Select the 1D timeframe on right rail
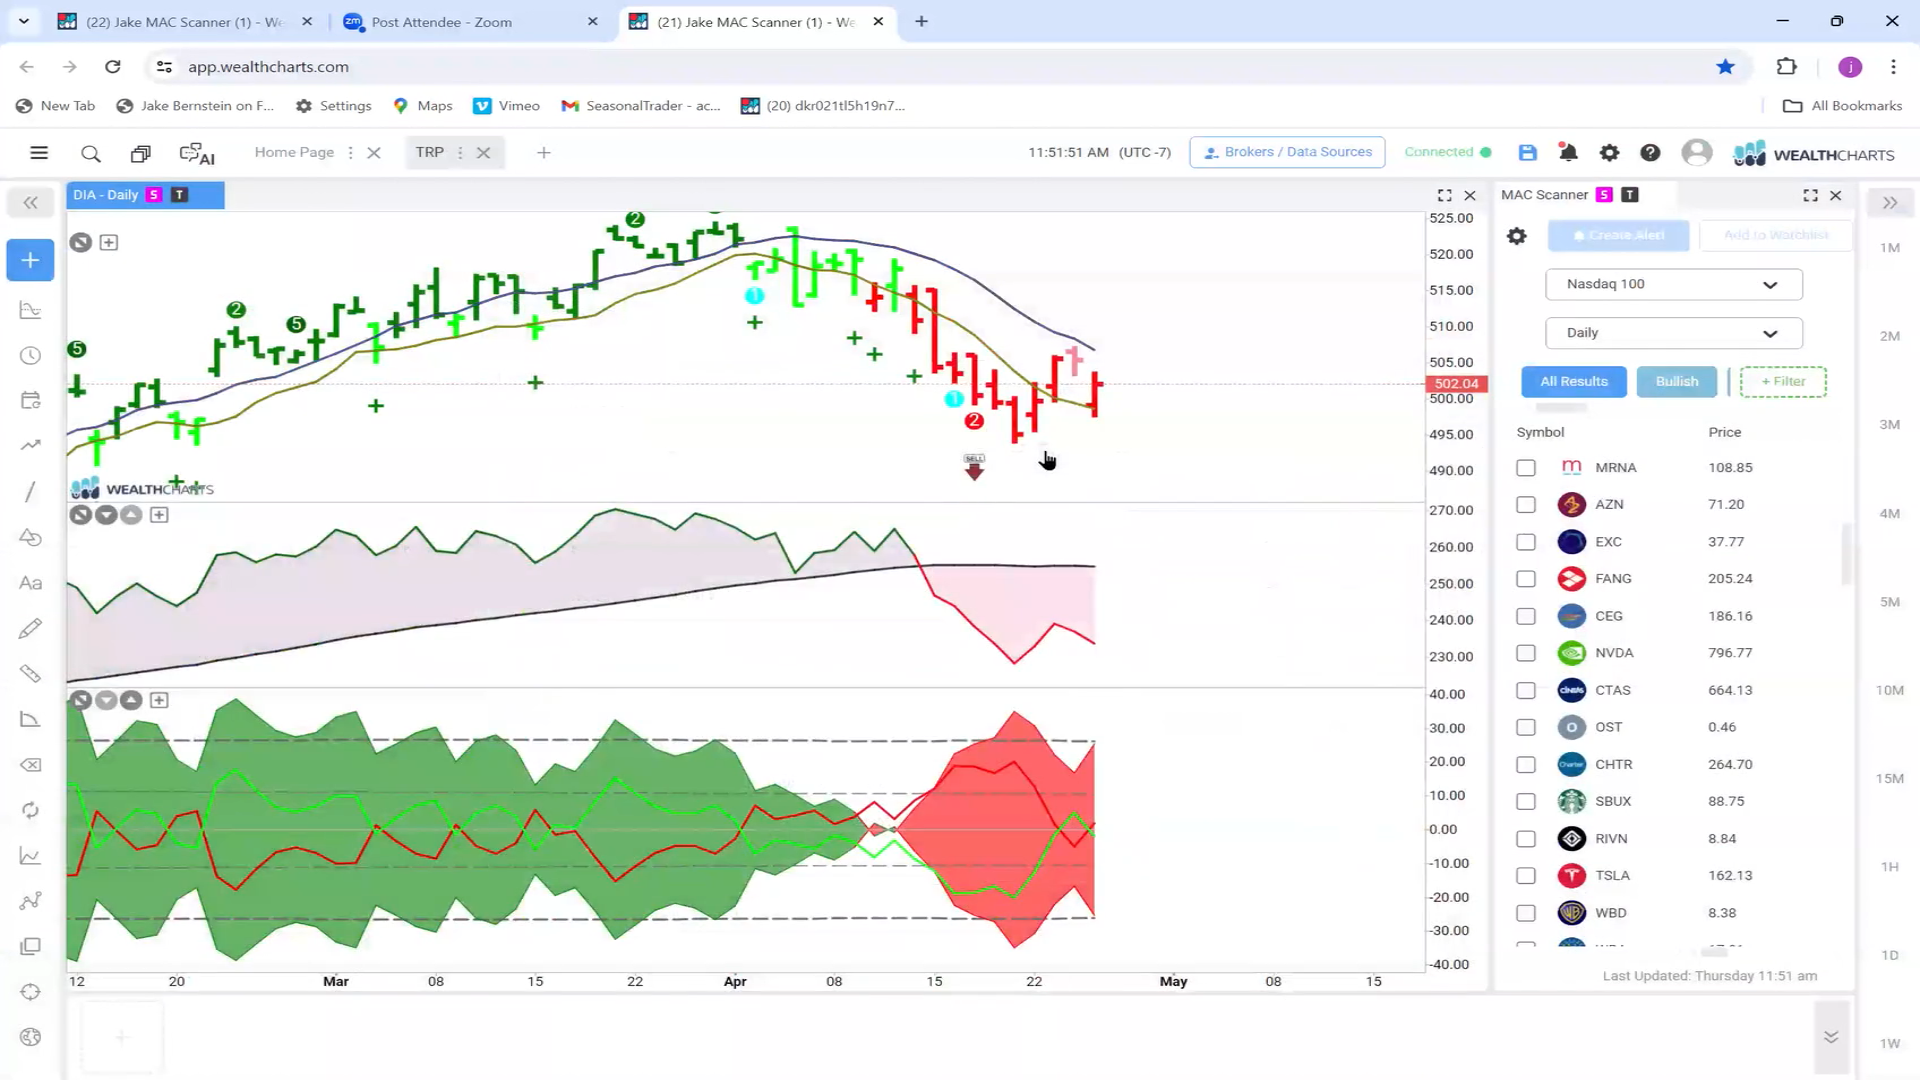Image resolution: width=1920 pixels, height=1080 pixels. point(1889,955)
